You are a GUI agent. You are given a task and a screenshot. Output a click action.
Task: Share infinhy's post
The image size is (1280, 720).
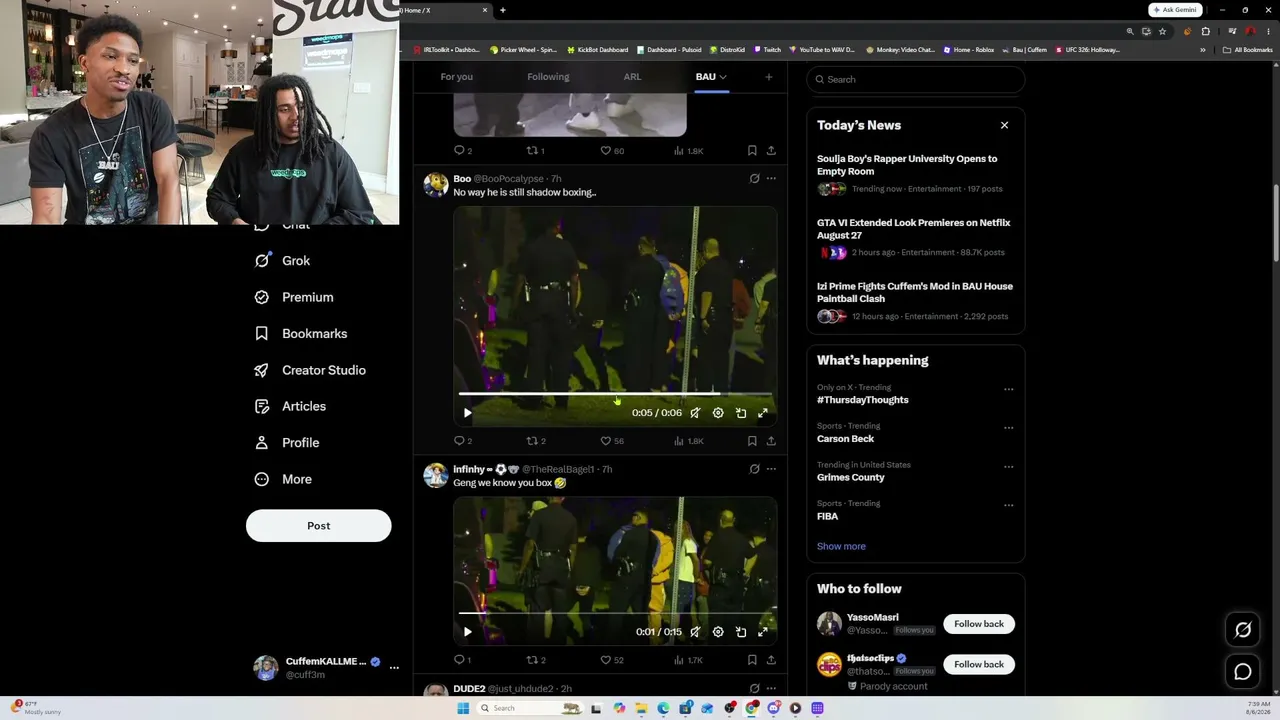(771, 660)
